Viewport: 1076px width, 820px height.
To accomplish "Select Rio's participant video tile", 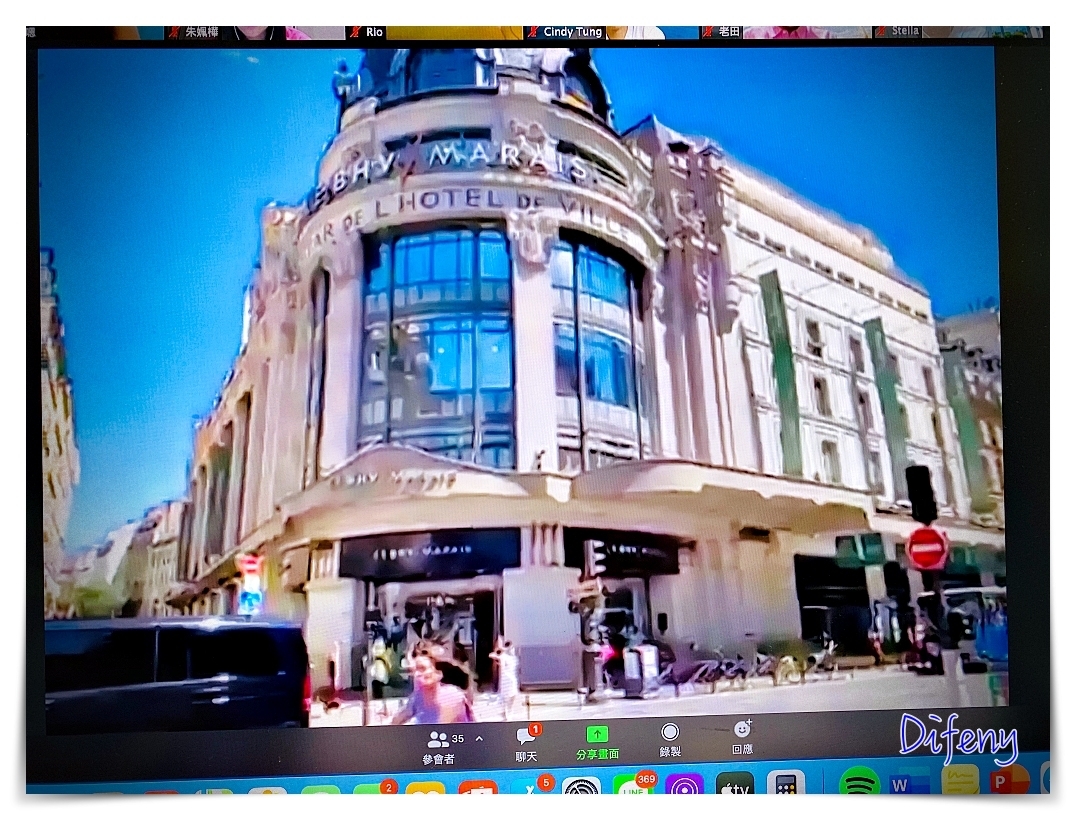I will click(434, 32).
